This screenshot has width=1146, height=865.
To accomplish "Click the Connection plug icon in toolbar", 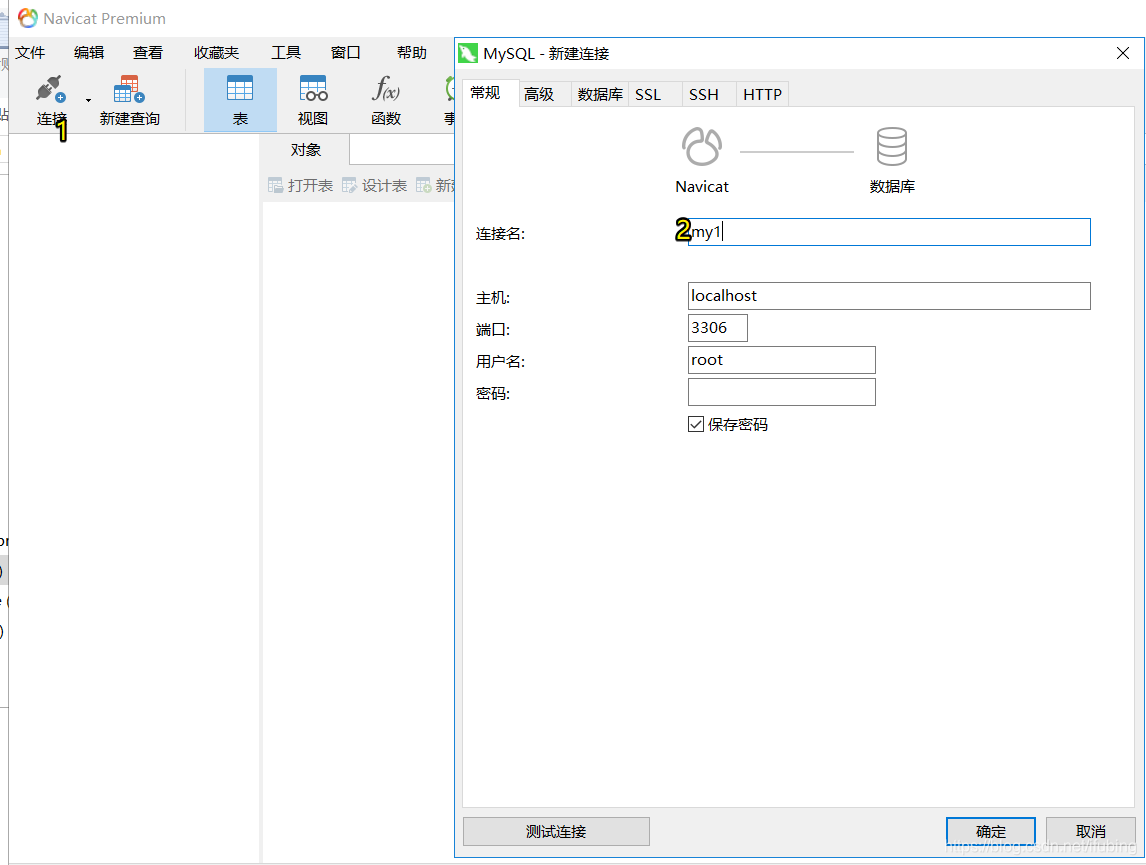I will tap(50, 89).
